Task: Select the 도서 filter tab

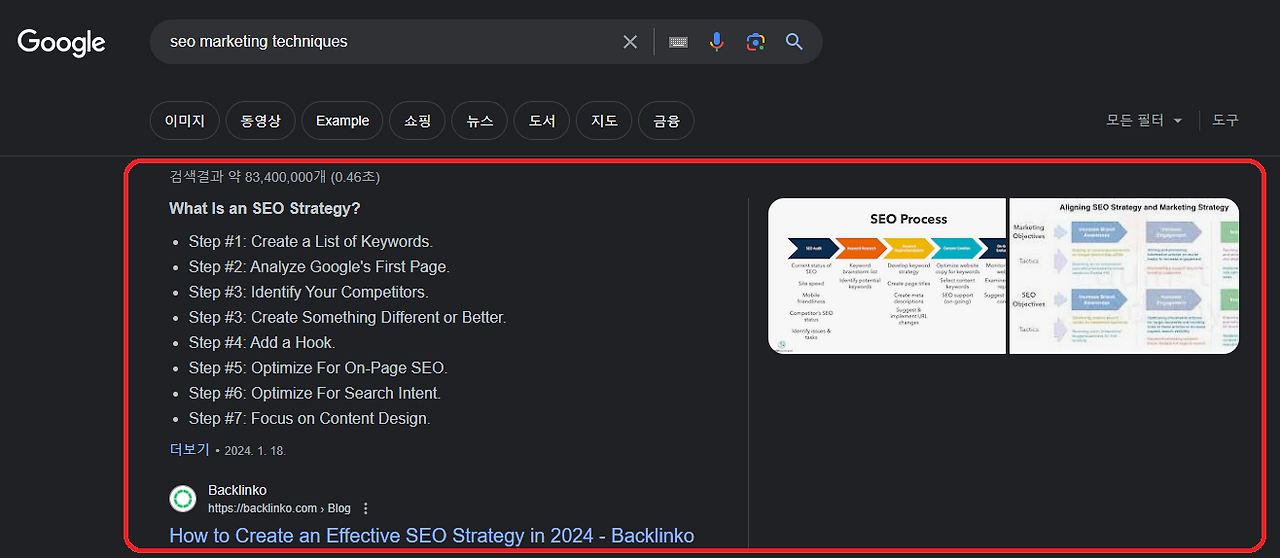Action: pos(542,121)
